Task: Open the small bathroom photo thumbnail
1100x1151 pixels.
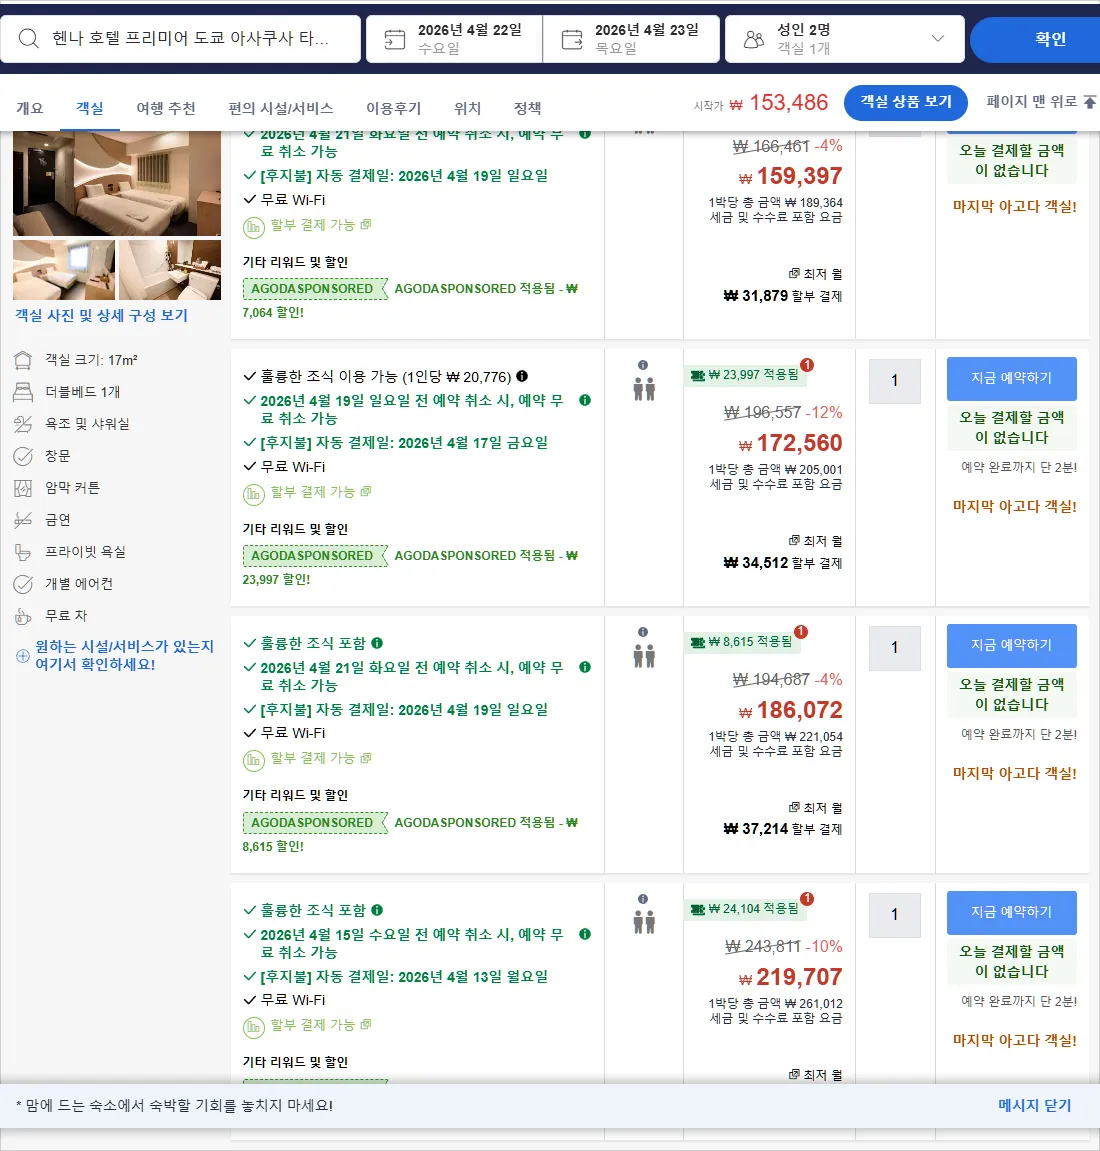Action: pos(170,269)
